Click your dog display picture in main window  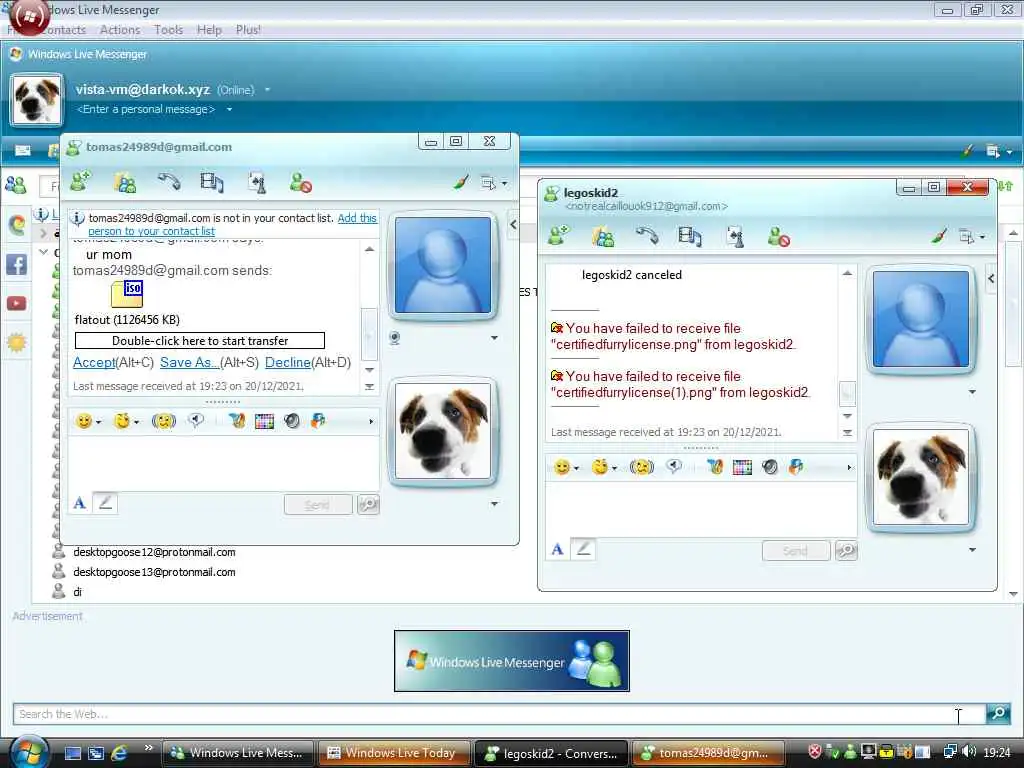pos(37,100)
